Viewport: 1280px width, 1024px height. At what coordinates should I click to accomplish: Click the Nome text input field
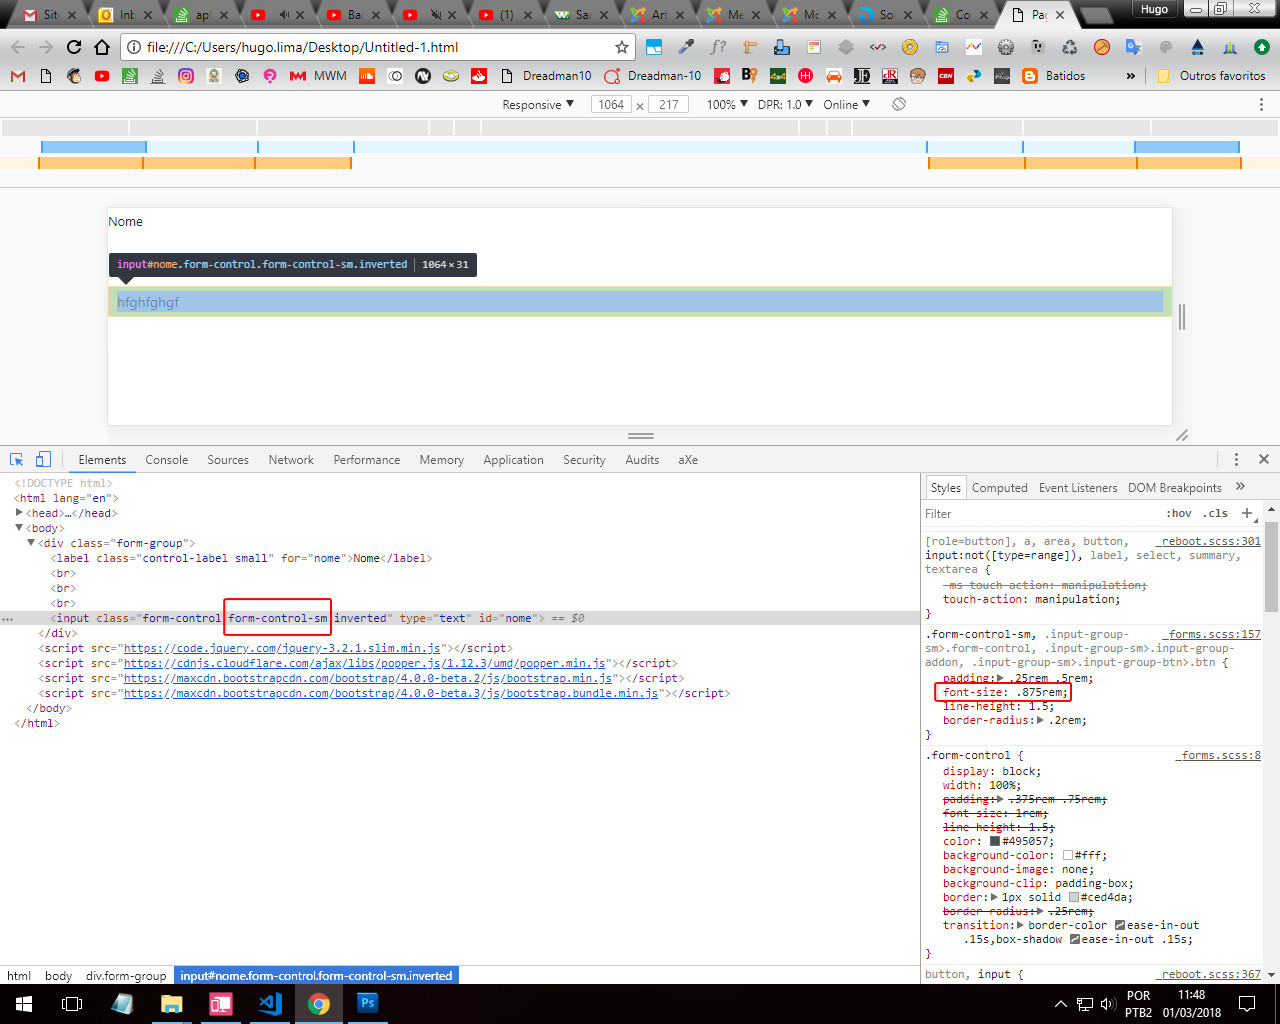[x=640, y=302]
